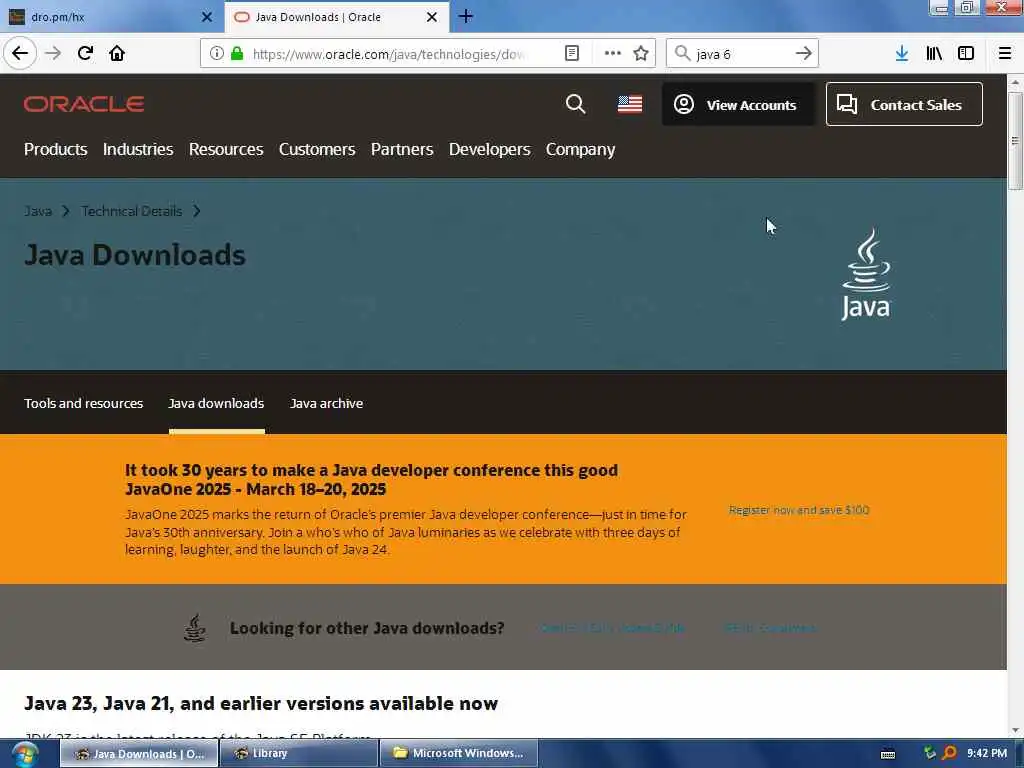This screenshot has width=1024, height=768.
Task: Open the Company menu
Action: point(580,150)
